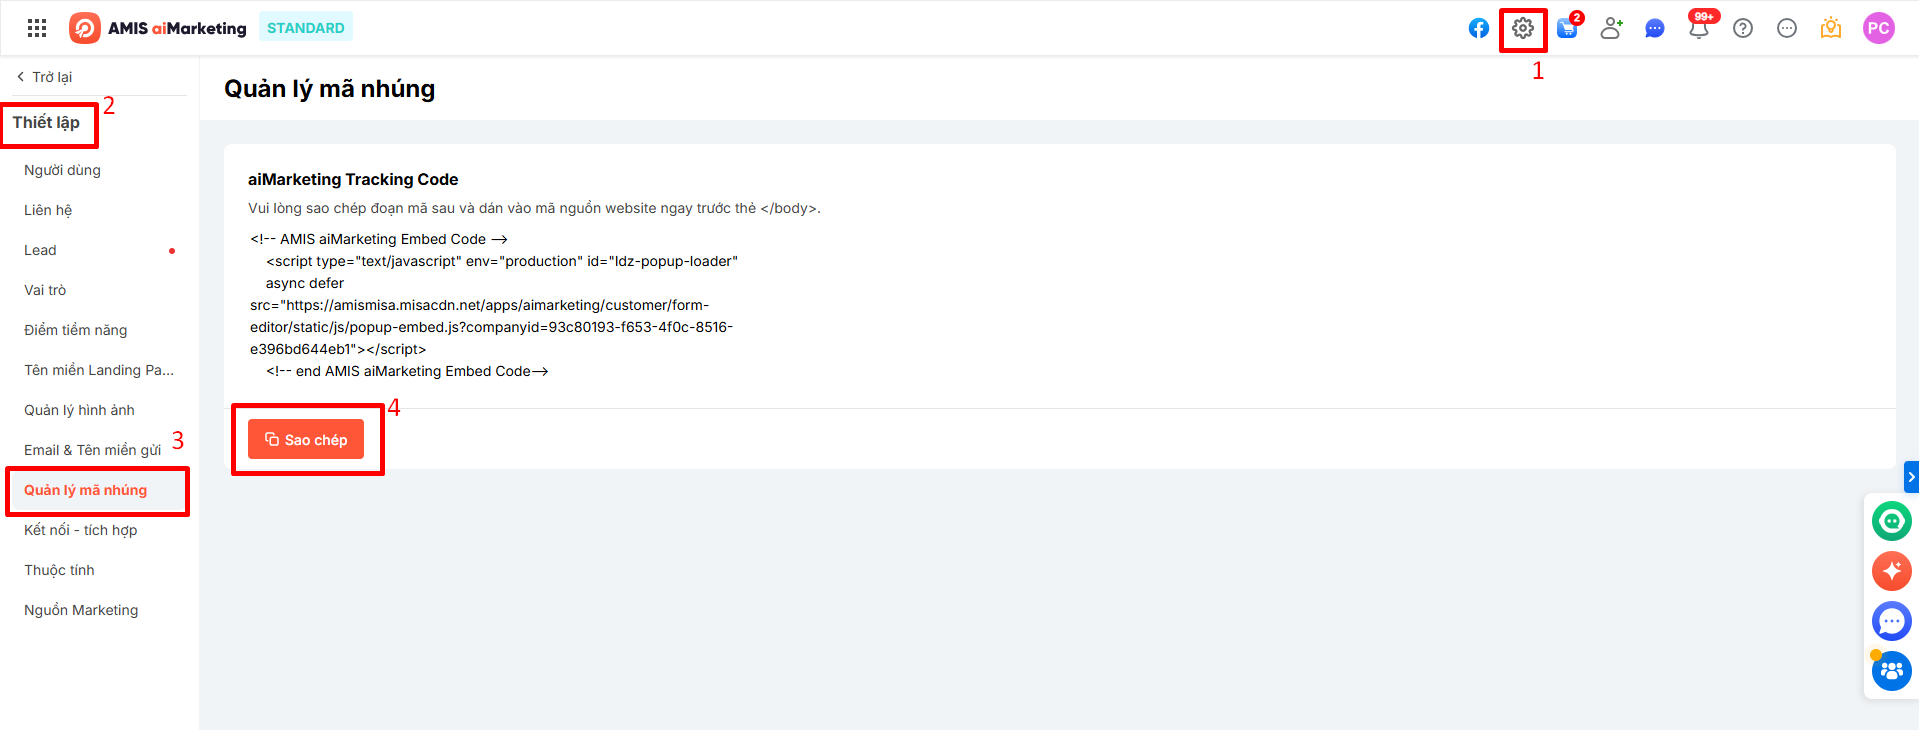1919x730 pixels.
Task: Open the PC user avatar menu
Action: pyautogui.click(x=1878, y=28)
